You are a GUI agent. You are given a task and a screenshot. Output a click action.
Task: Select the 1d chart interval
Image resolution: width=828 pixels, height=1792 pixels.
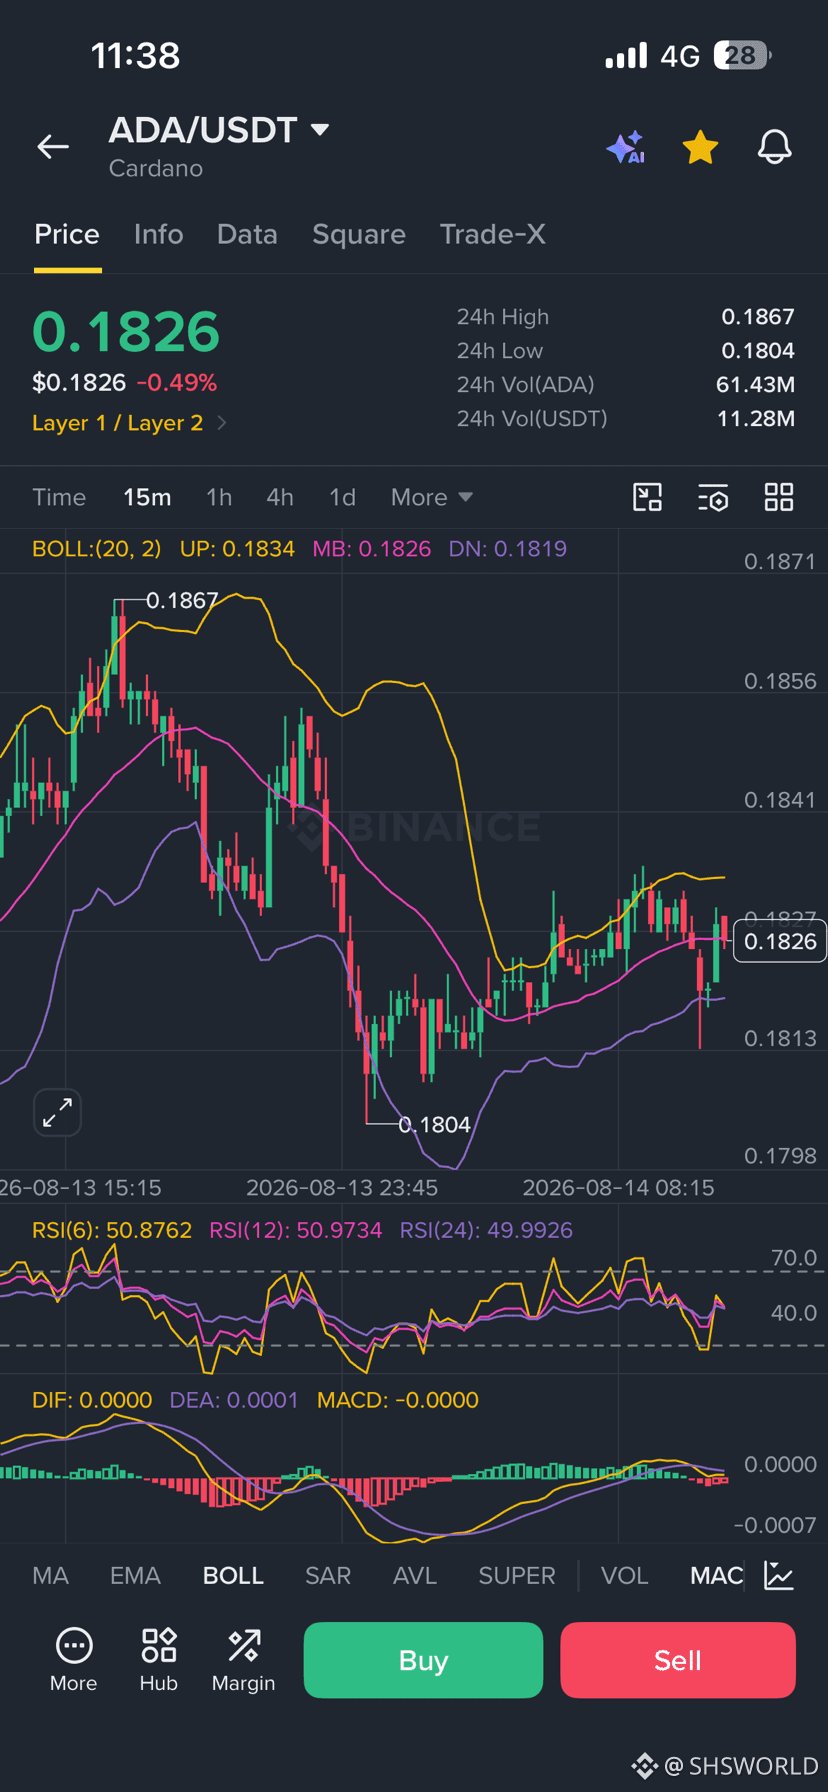point(342,497)
